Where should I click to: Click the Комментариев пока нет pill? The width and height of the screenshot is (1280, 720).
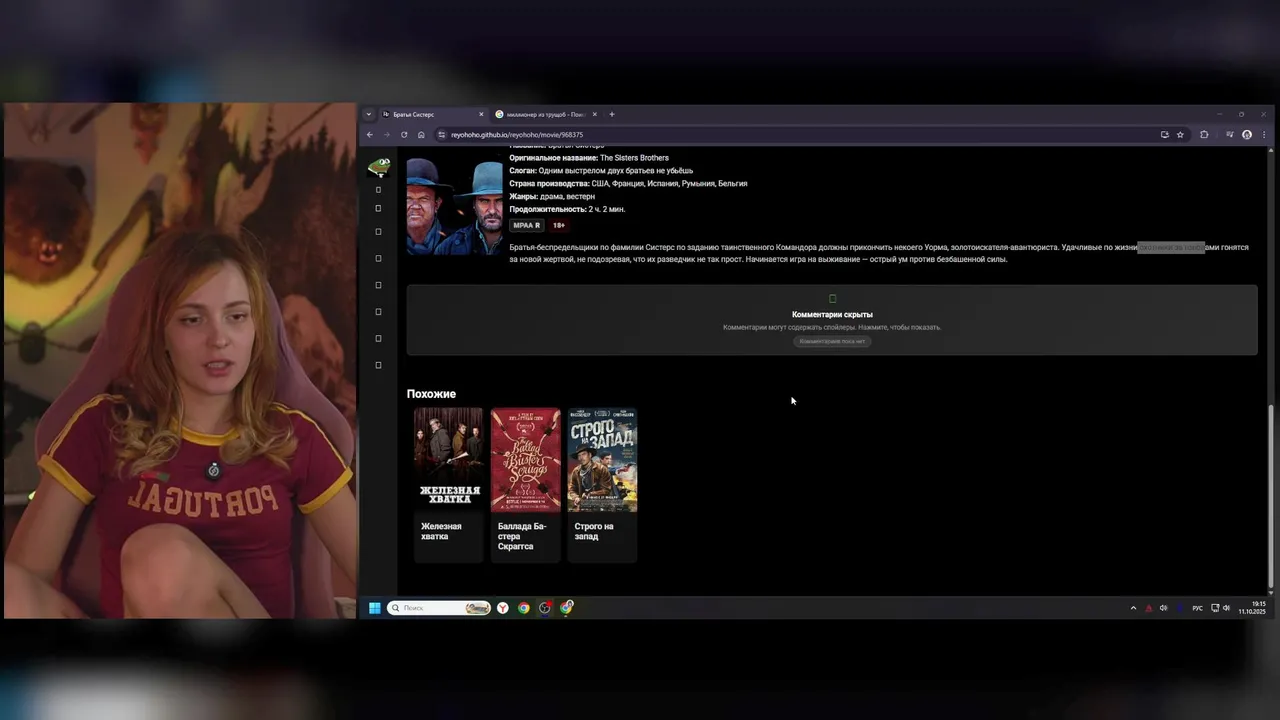point(832,341)
